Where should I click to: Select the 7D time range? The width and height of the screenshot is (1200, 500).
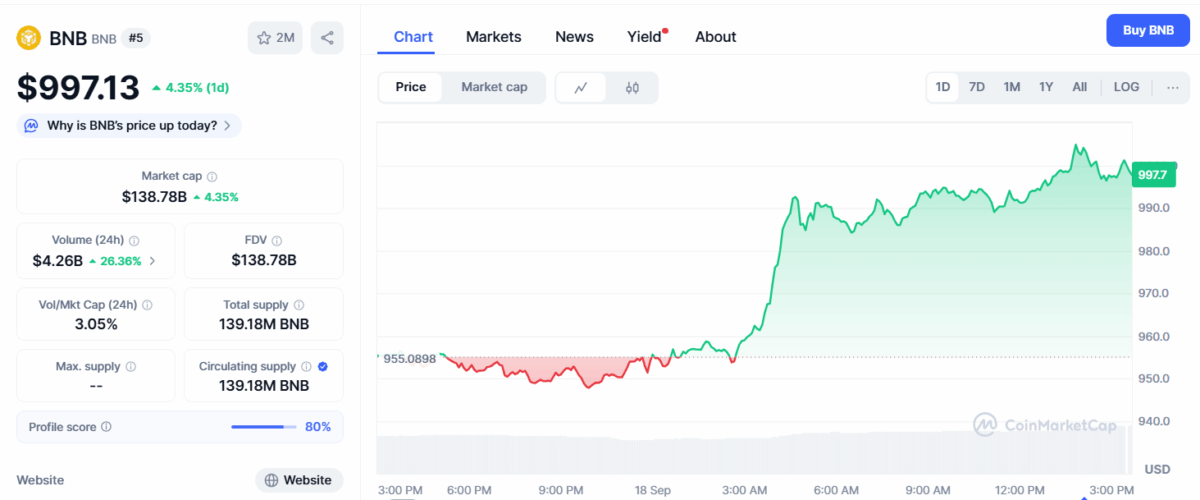pos(977,87)
